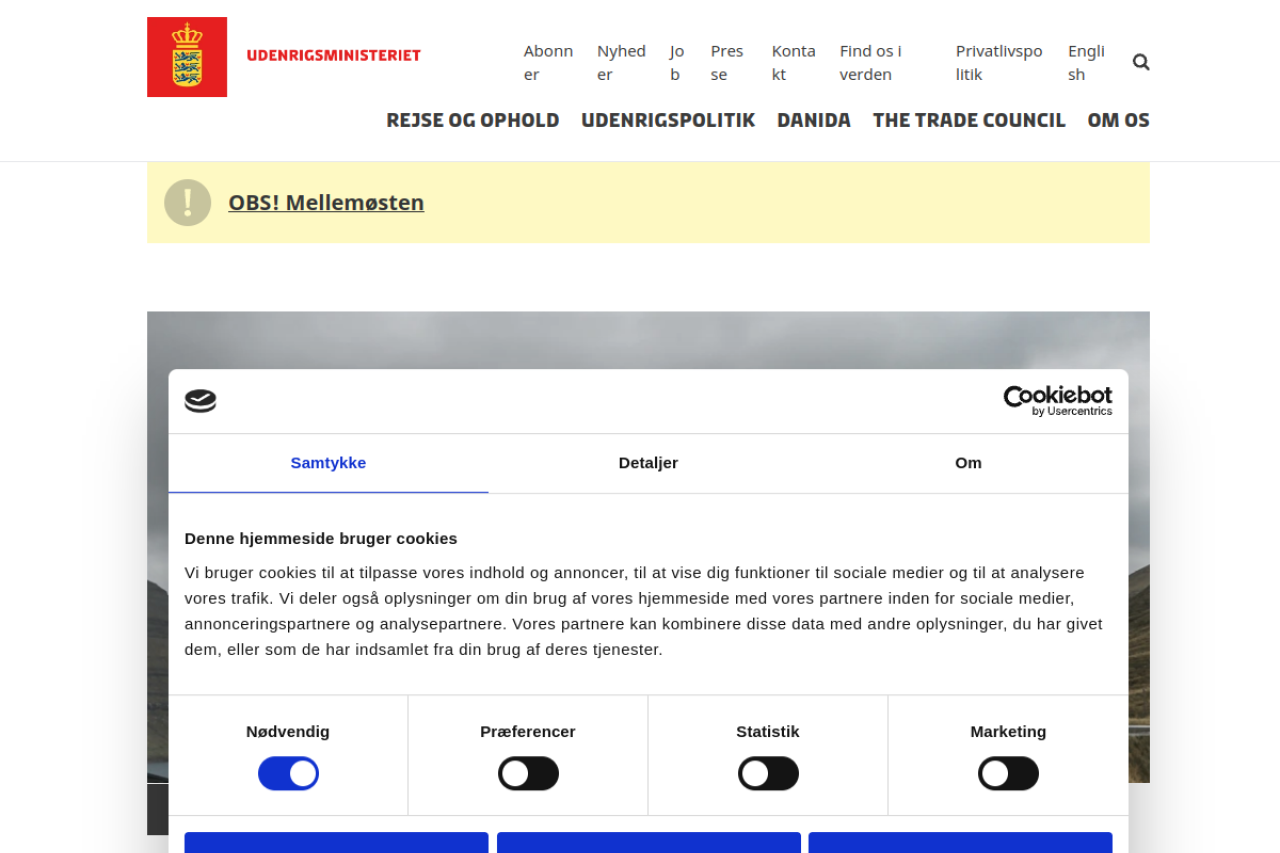Click the Udenrigsministeriet red text wordmark
The image size is (1280, 853).
(334, 56)
